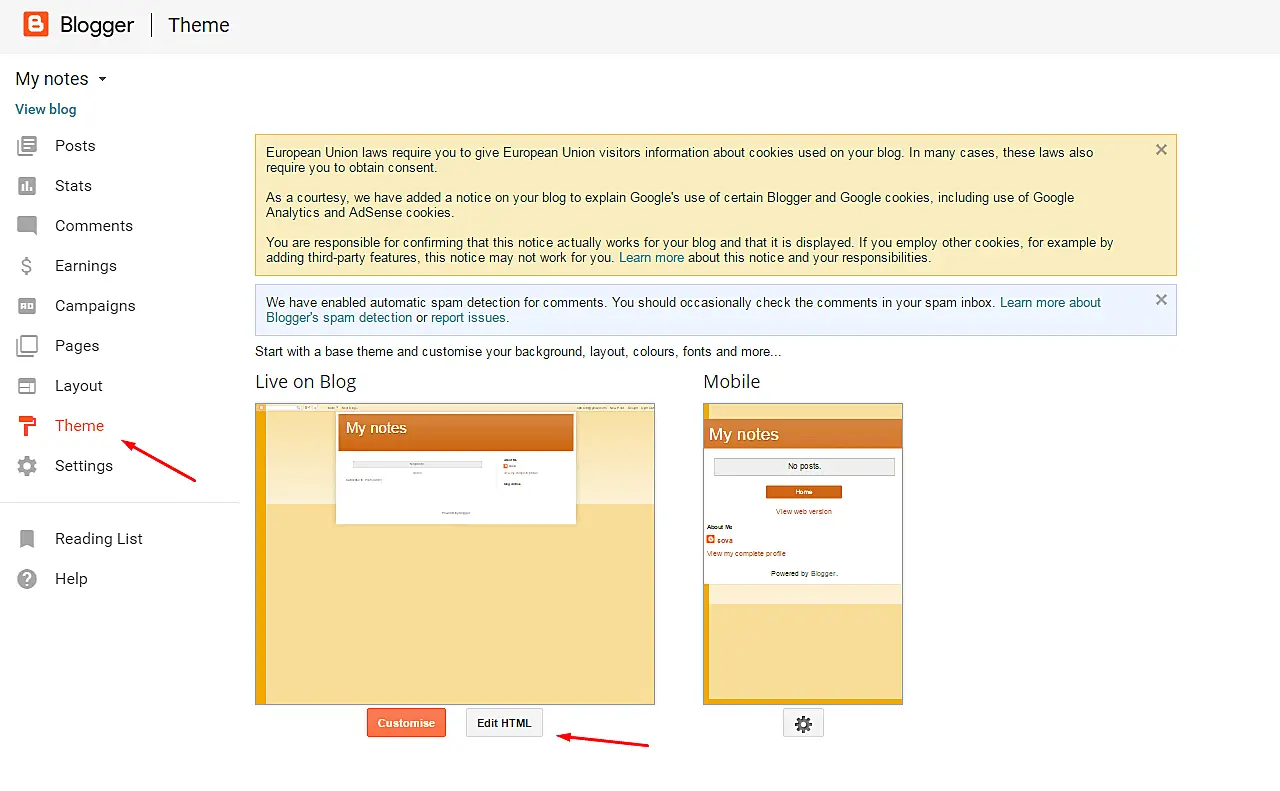Viewport: 1280px width, 791px height.
Task: Open Reading List
Action: tap(99, 539)
